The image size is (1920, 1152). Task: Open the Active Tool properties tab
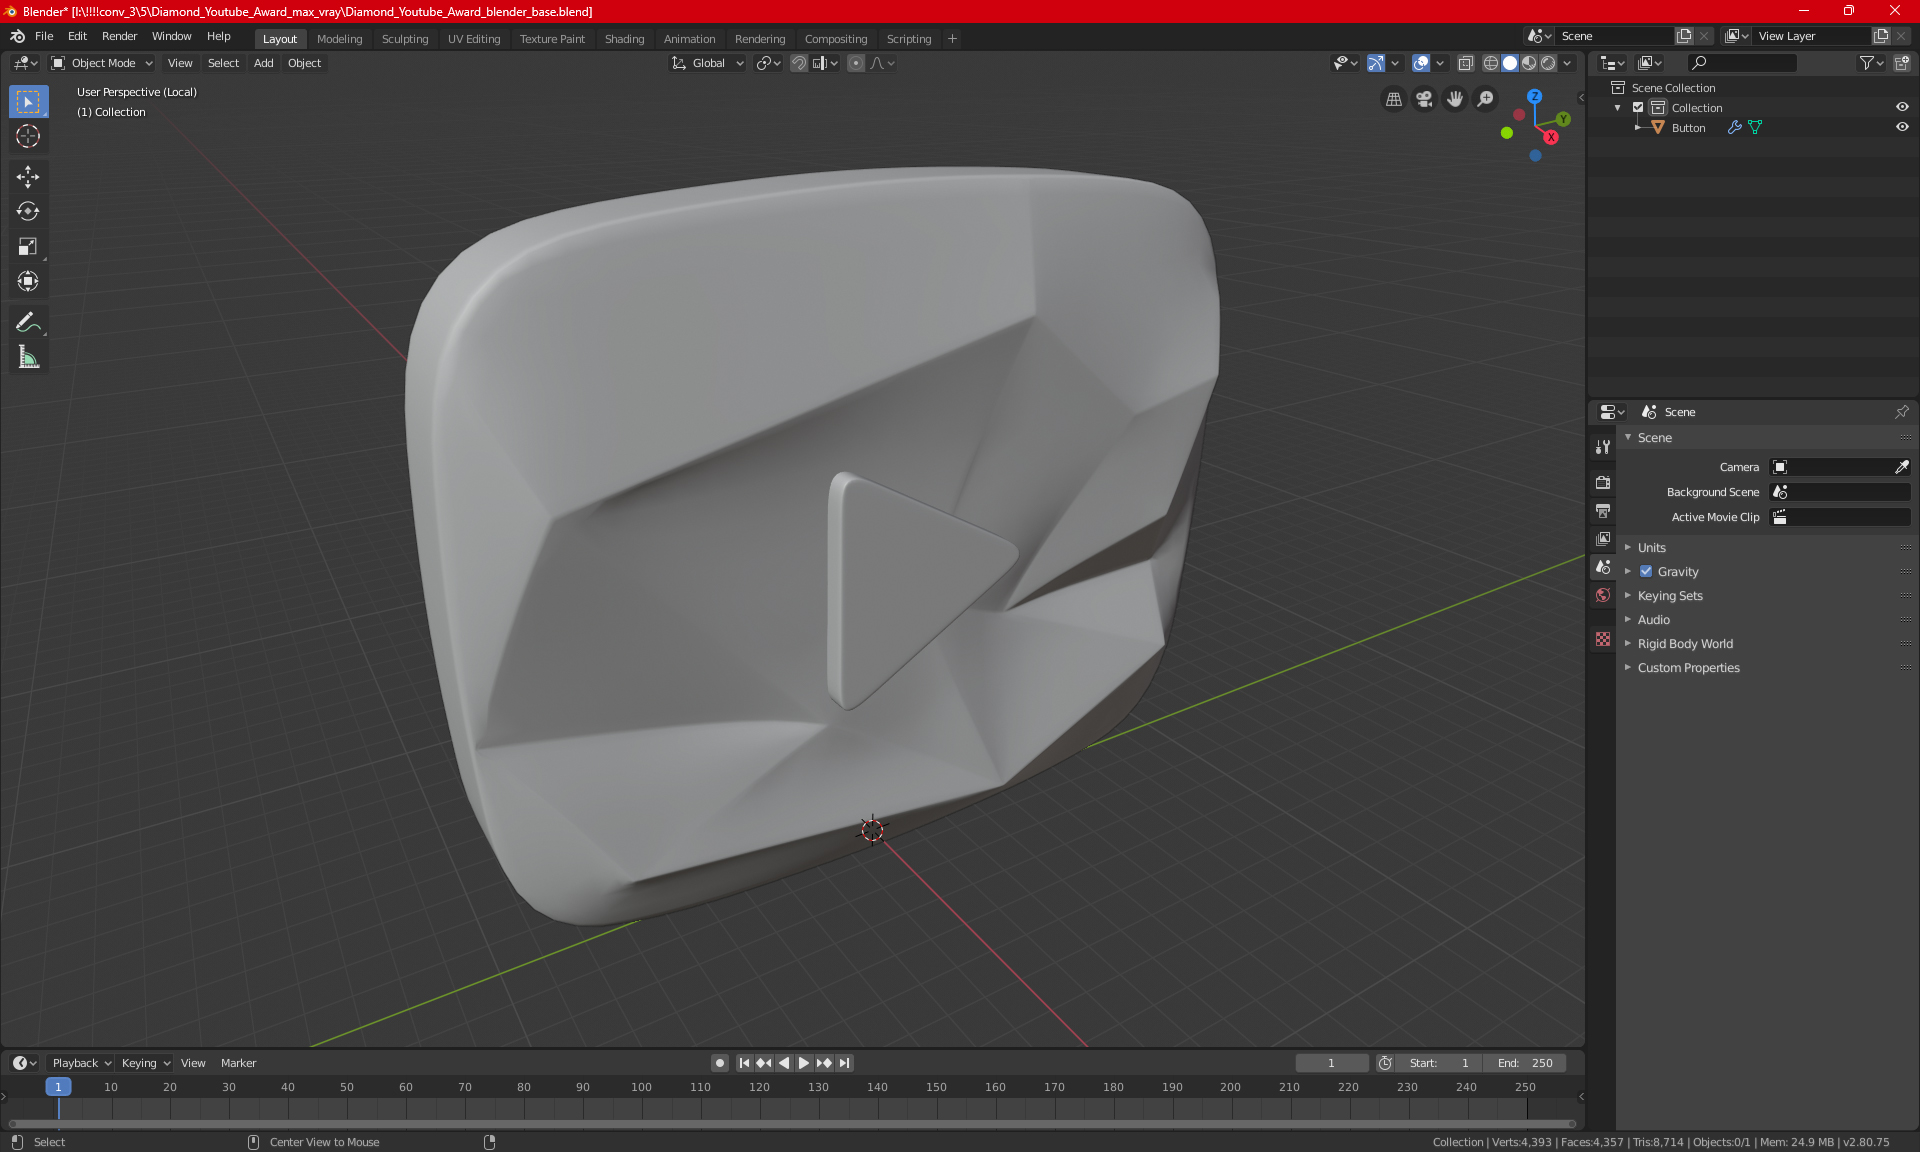1603,447
